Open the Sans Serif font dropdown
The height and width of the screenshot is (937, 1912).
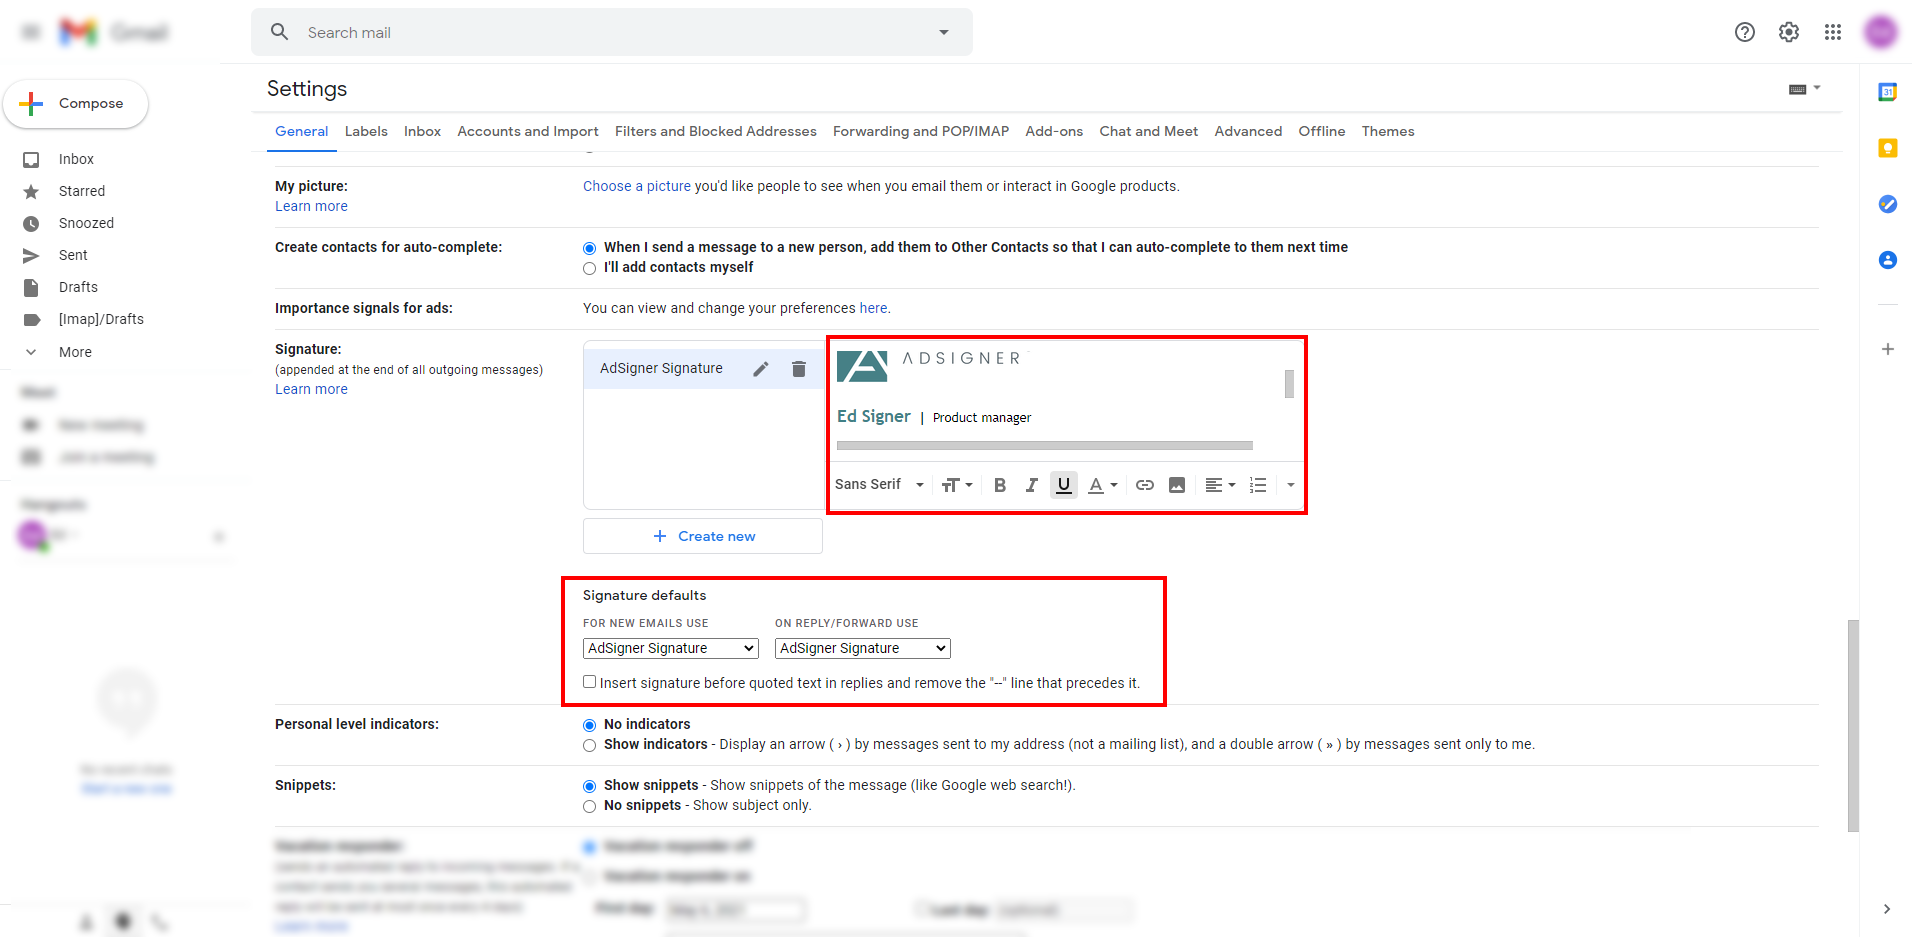pos(878,485)
